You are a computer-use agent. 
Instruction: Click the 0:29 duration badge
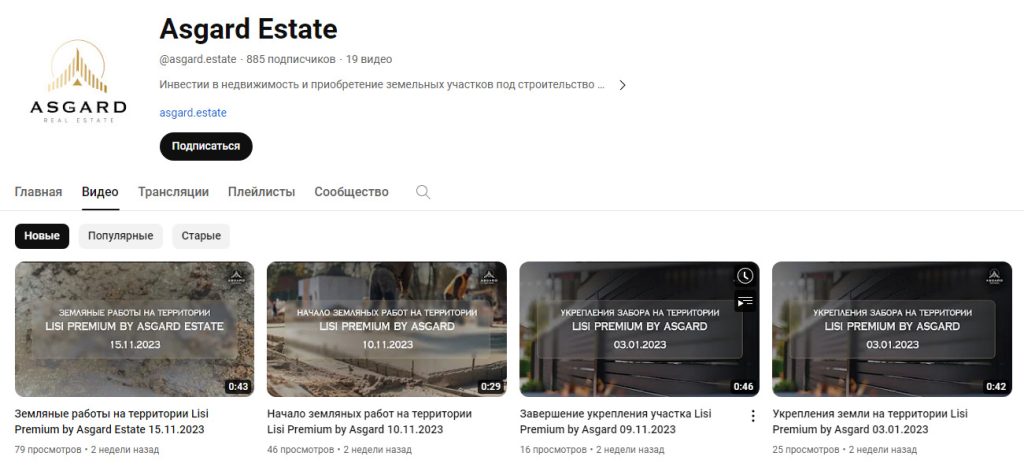(x=490, y=386)
